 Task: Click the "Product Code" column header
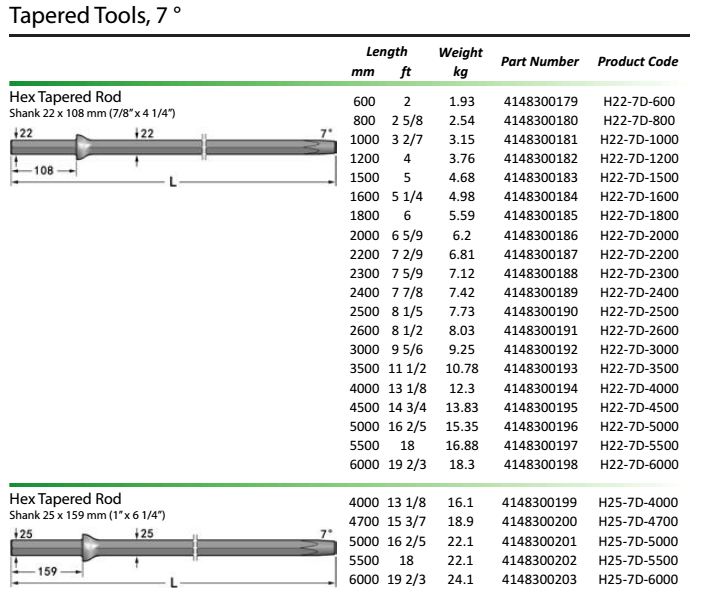(x=637, y=62)
